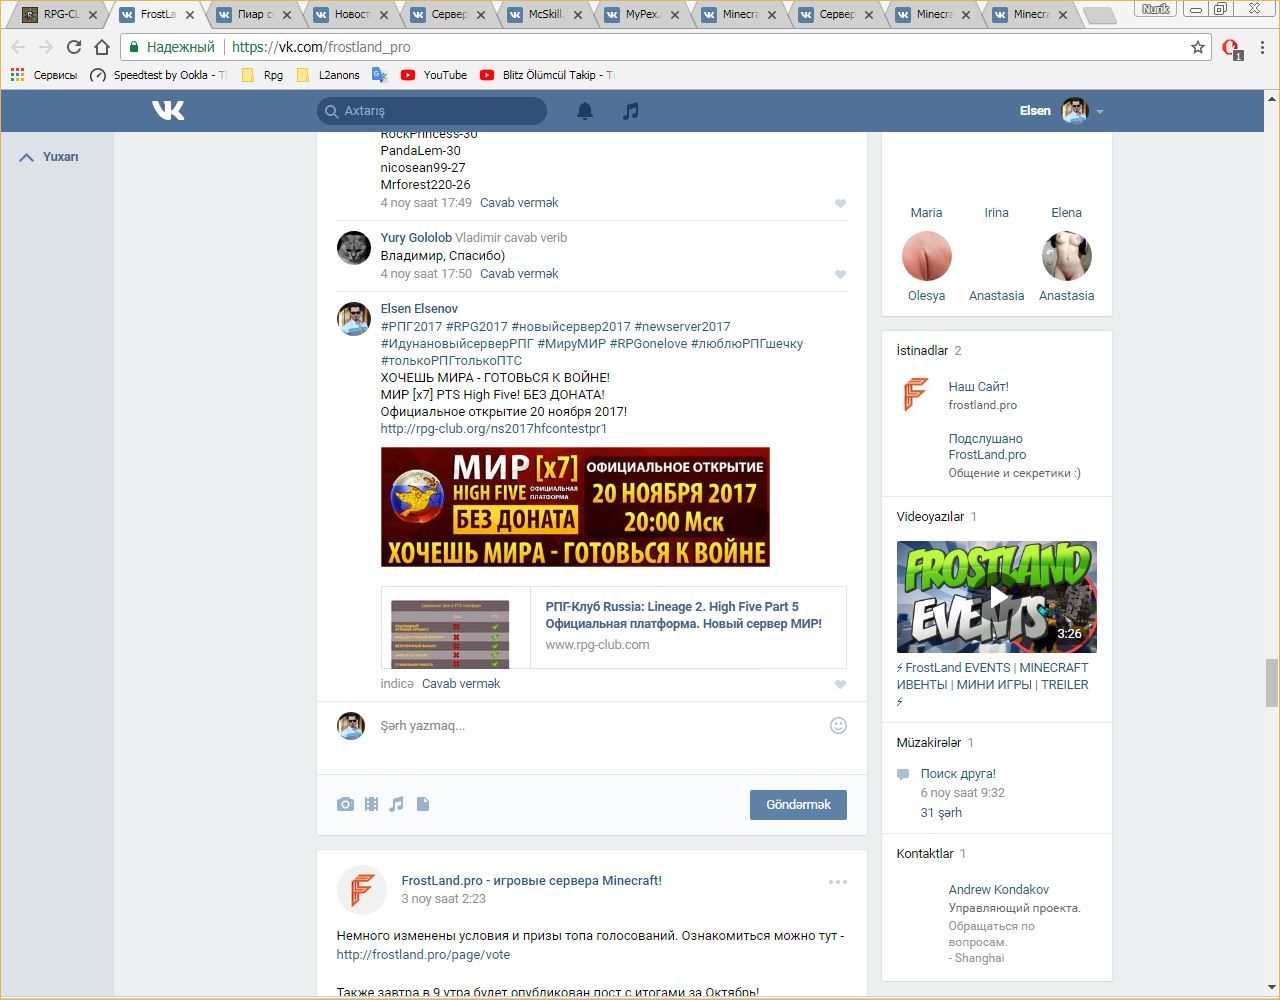
Task: Open the Поиск друга! discussion
Action: 958,773
